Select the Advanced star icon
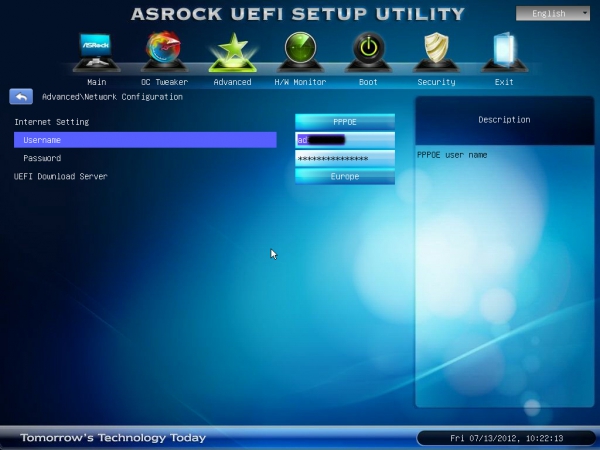The height and width of the screenshot is (450, 600). pos(232,52)
